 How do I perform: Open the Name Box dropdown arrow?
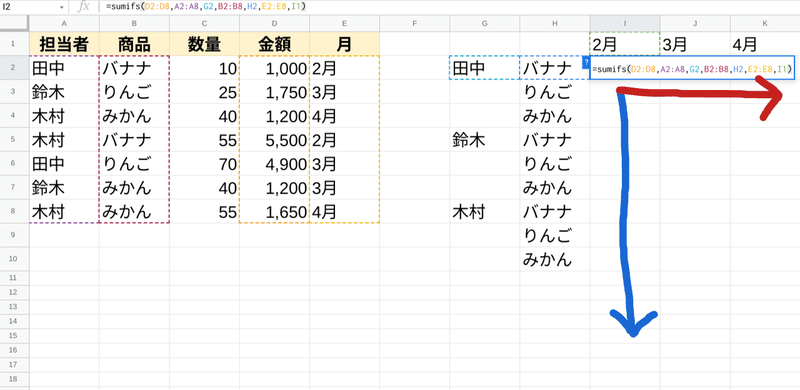pyautogui.click(x=62, y=8)
